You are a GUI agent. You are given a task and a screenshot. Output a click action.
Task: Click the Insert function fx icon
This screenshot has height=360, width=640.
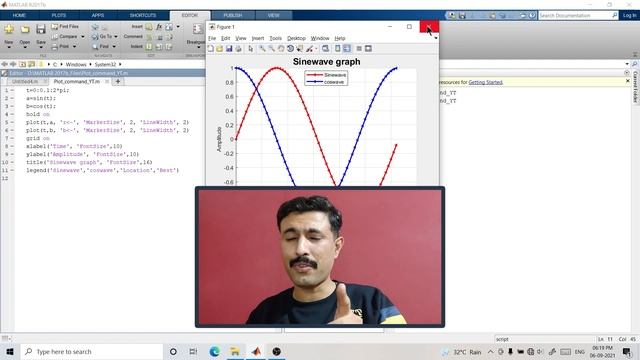coord(159,27)
